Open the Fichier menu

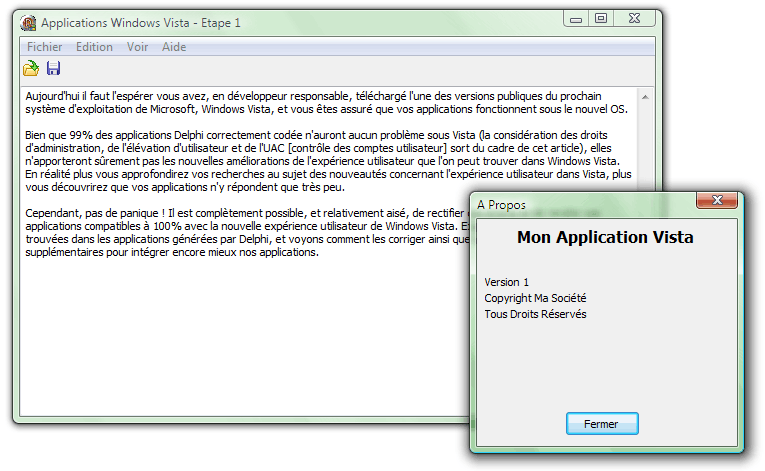[x=44, y=46]
